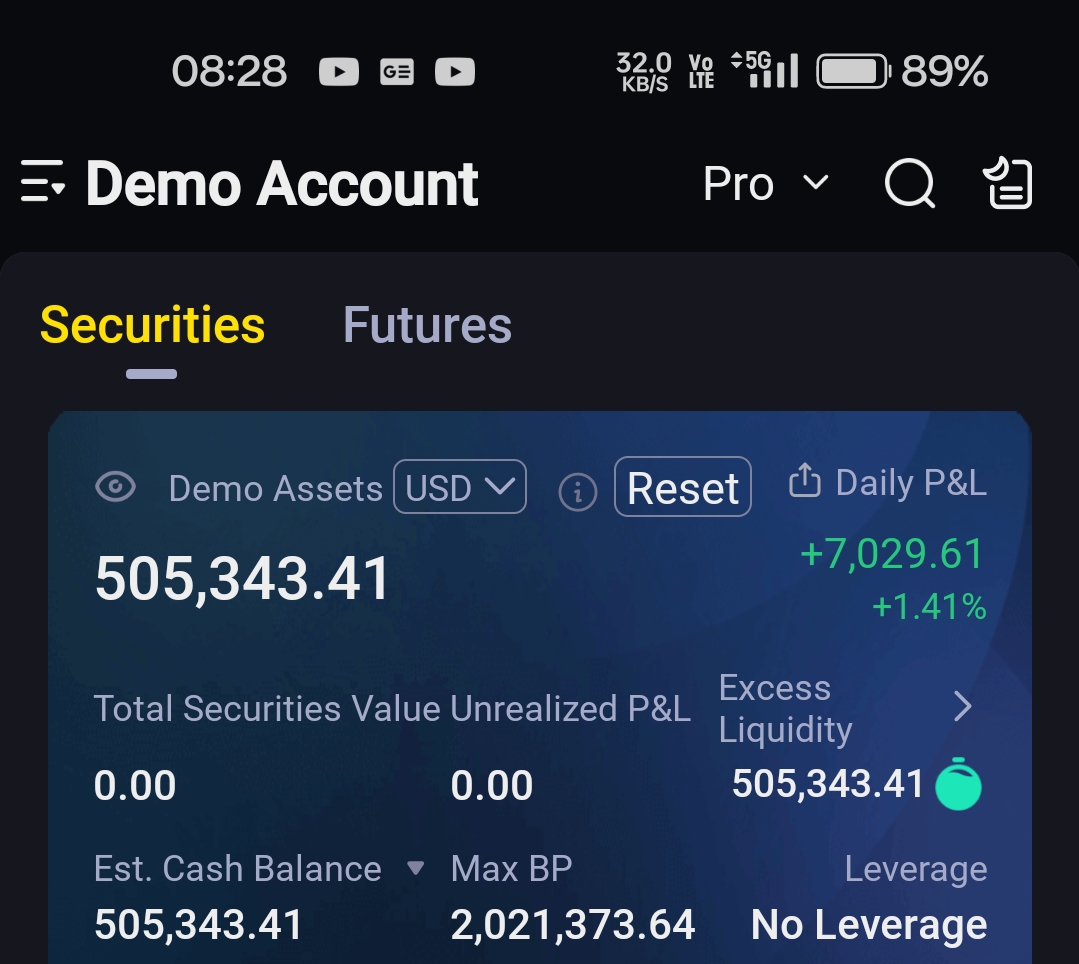Tap the info icon beside Reset
This screenshot has height=964, width=1079.
point(577,491)
